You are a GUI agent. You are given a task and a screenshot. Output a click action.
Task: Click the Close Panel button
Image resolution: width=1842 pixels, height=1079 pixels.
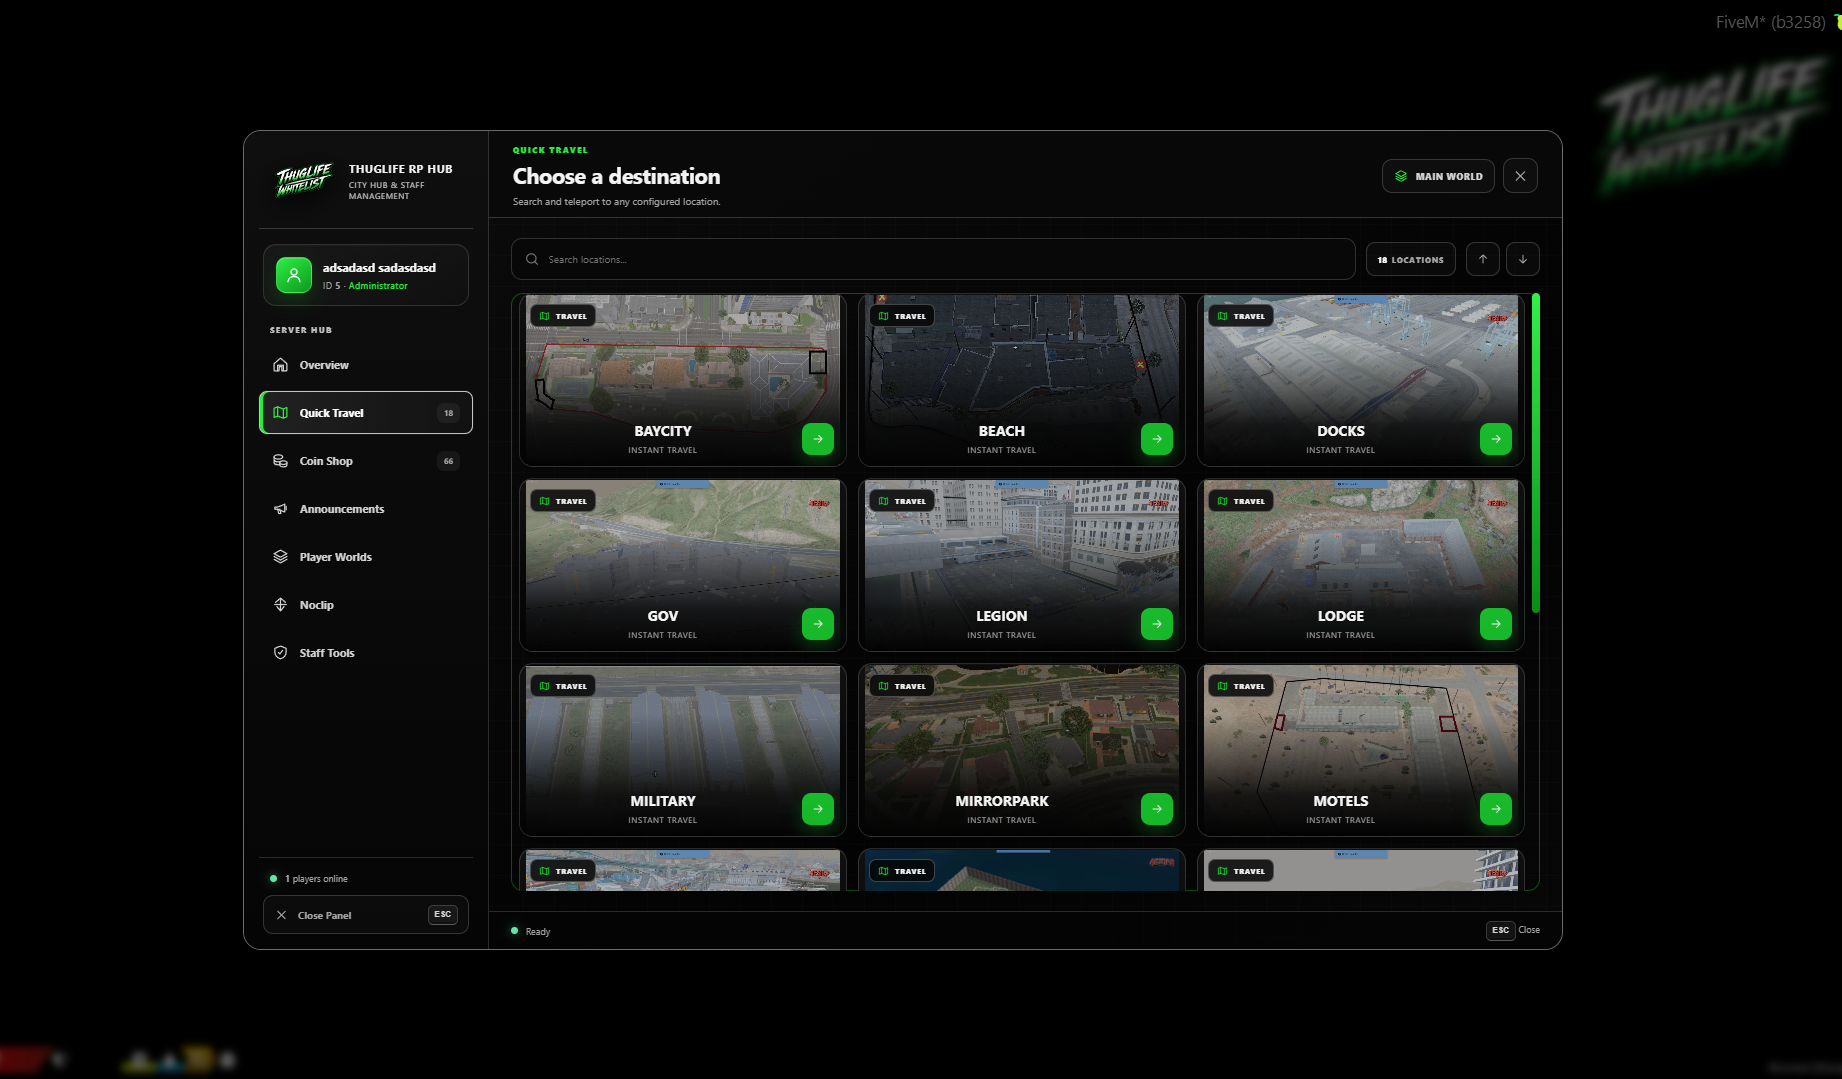tap(366, 915)
